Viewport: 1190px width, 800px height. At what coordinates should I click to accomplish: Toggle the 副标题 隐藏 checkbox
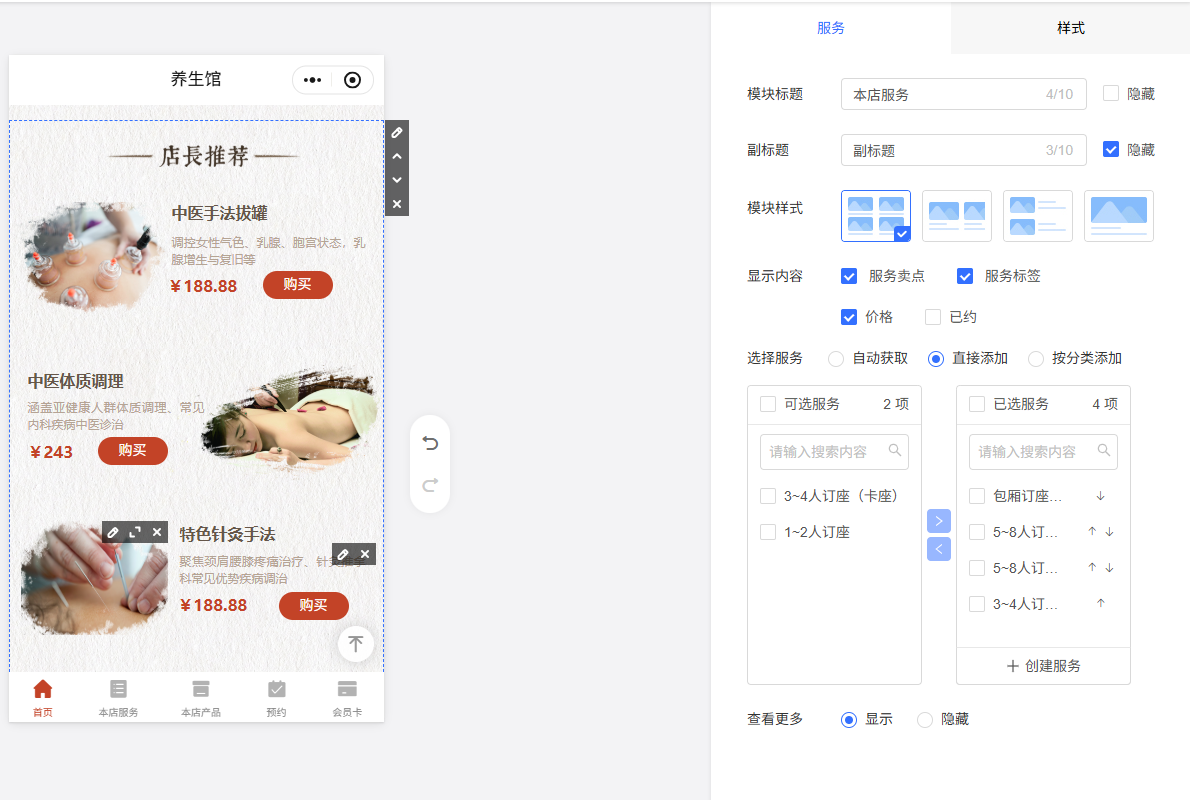(1111, 149)
